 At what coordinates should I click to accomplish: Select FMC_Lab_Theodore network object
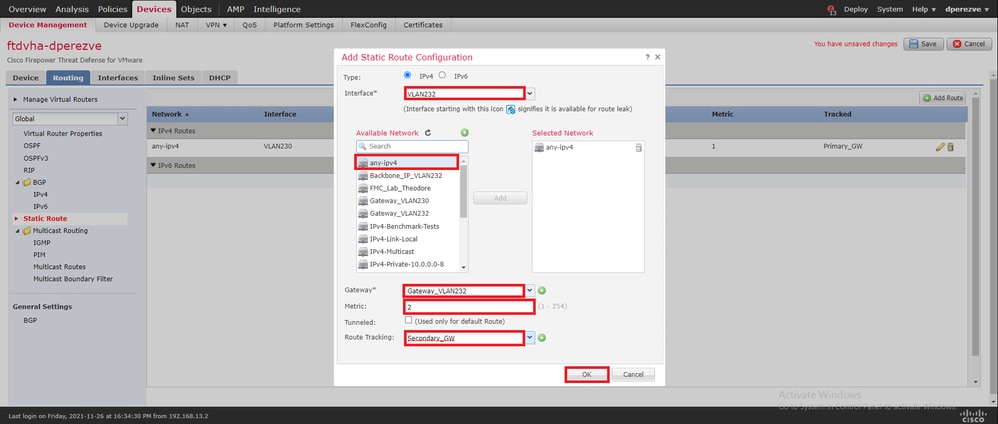click(x=400, y=188)
